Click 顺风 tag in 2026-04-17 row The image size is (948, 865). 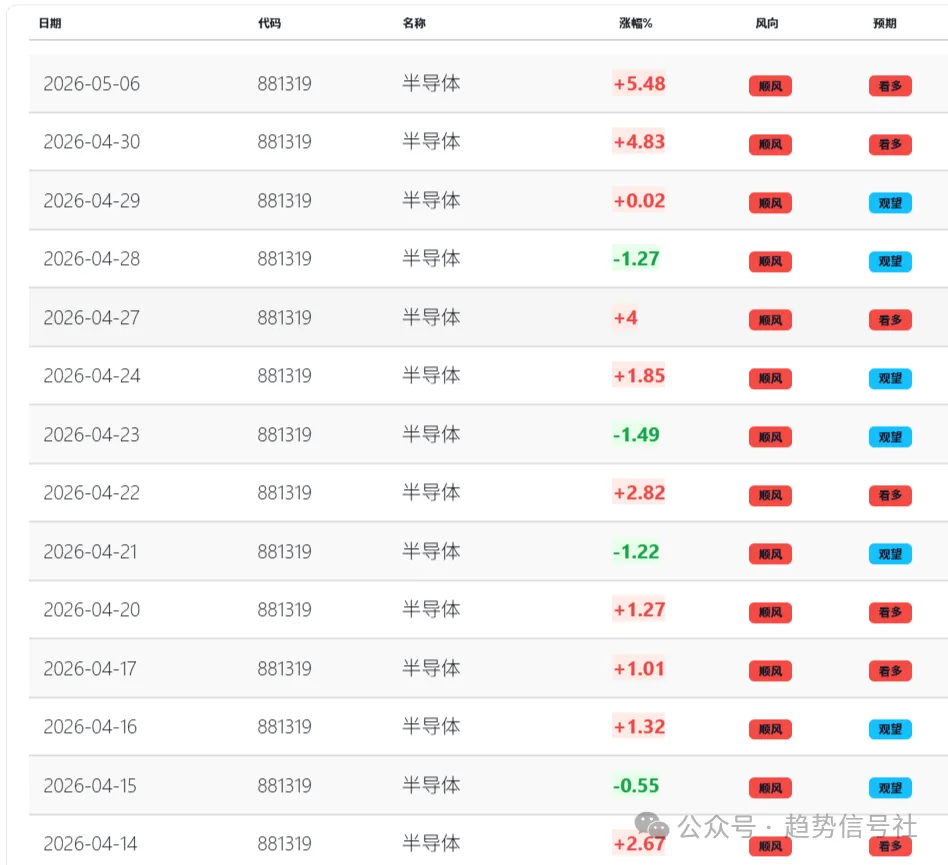pyautogui.click(x=770, y=671)
